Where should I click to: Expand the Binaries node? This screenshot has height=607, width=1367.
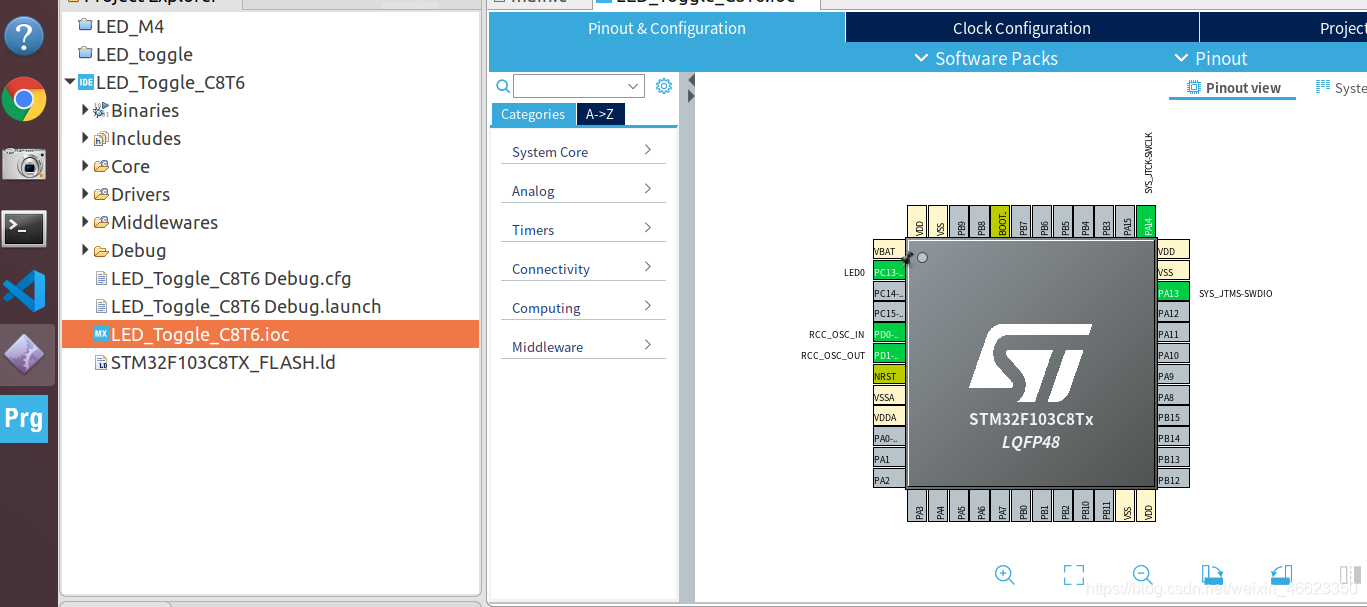click(85, 110)
